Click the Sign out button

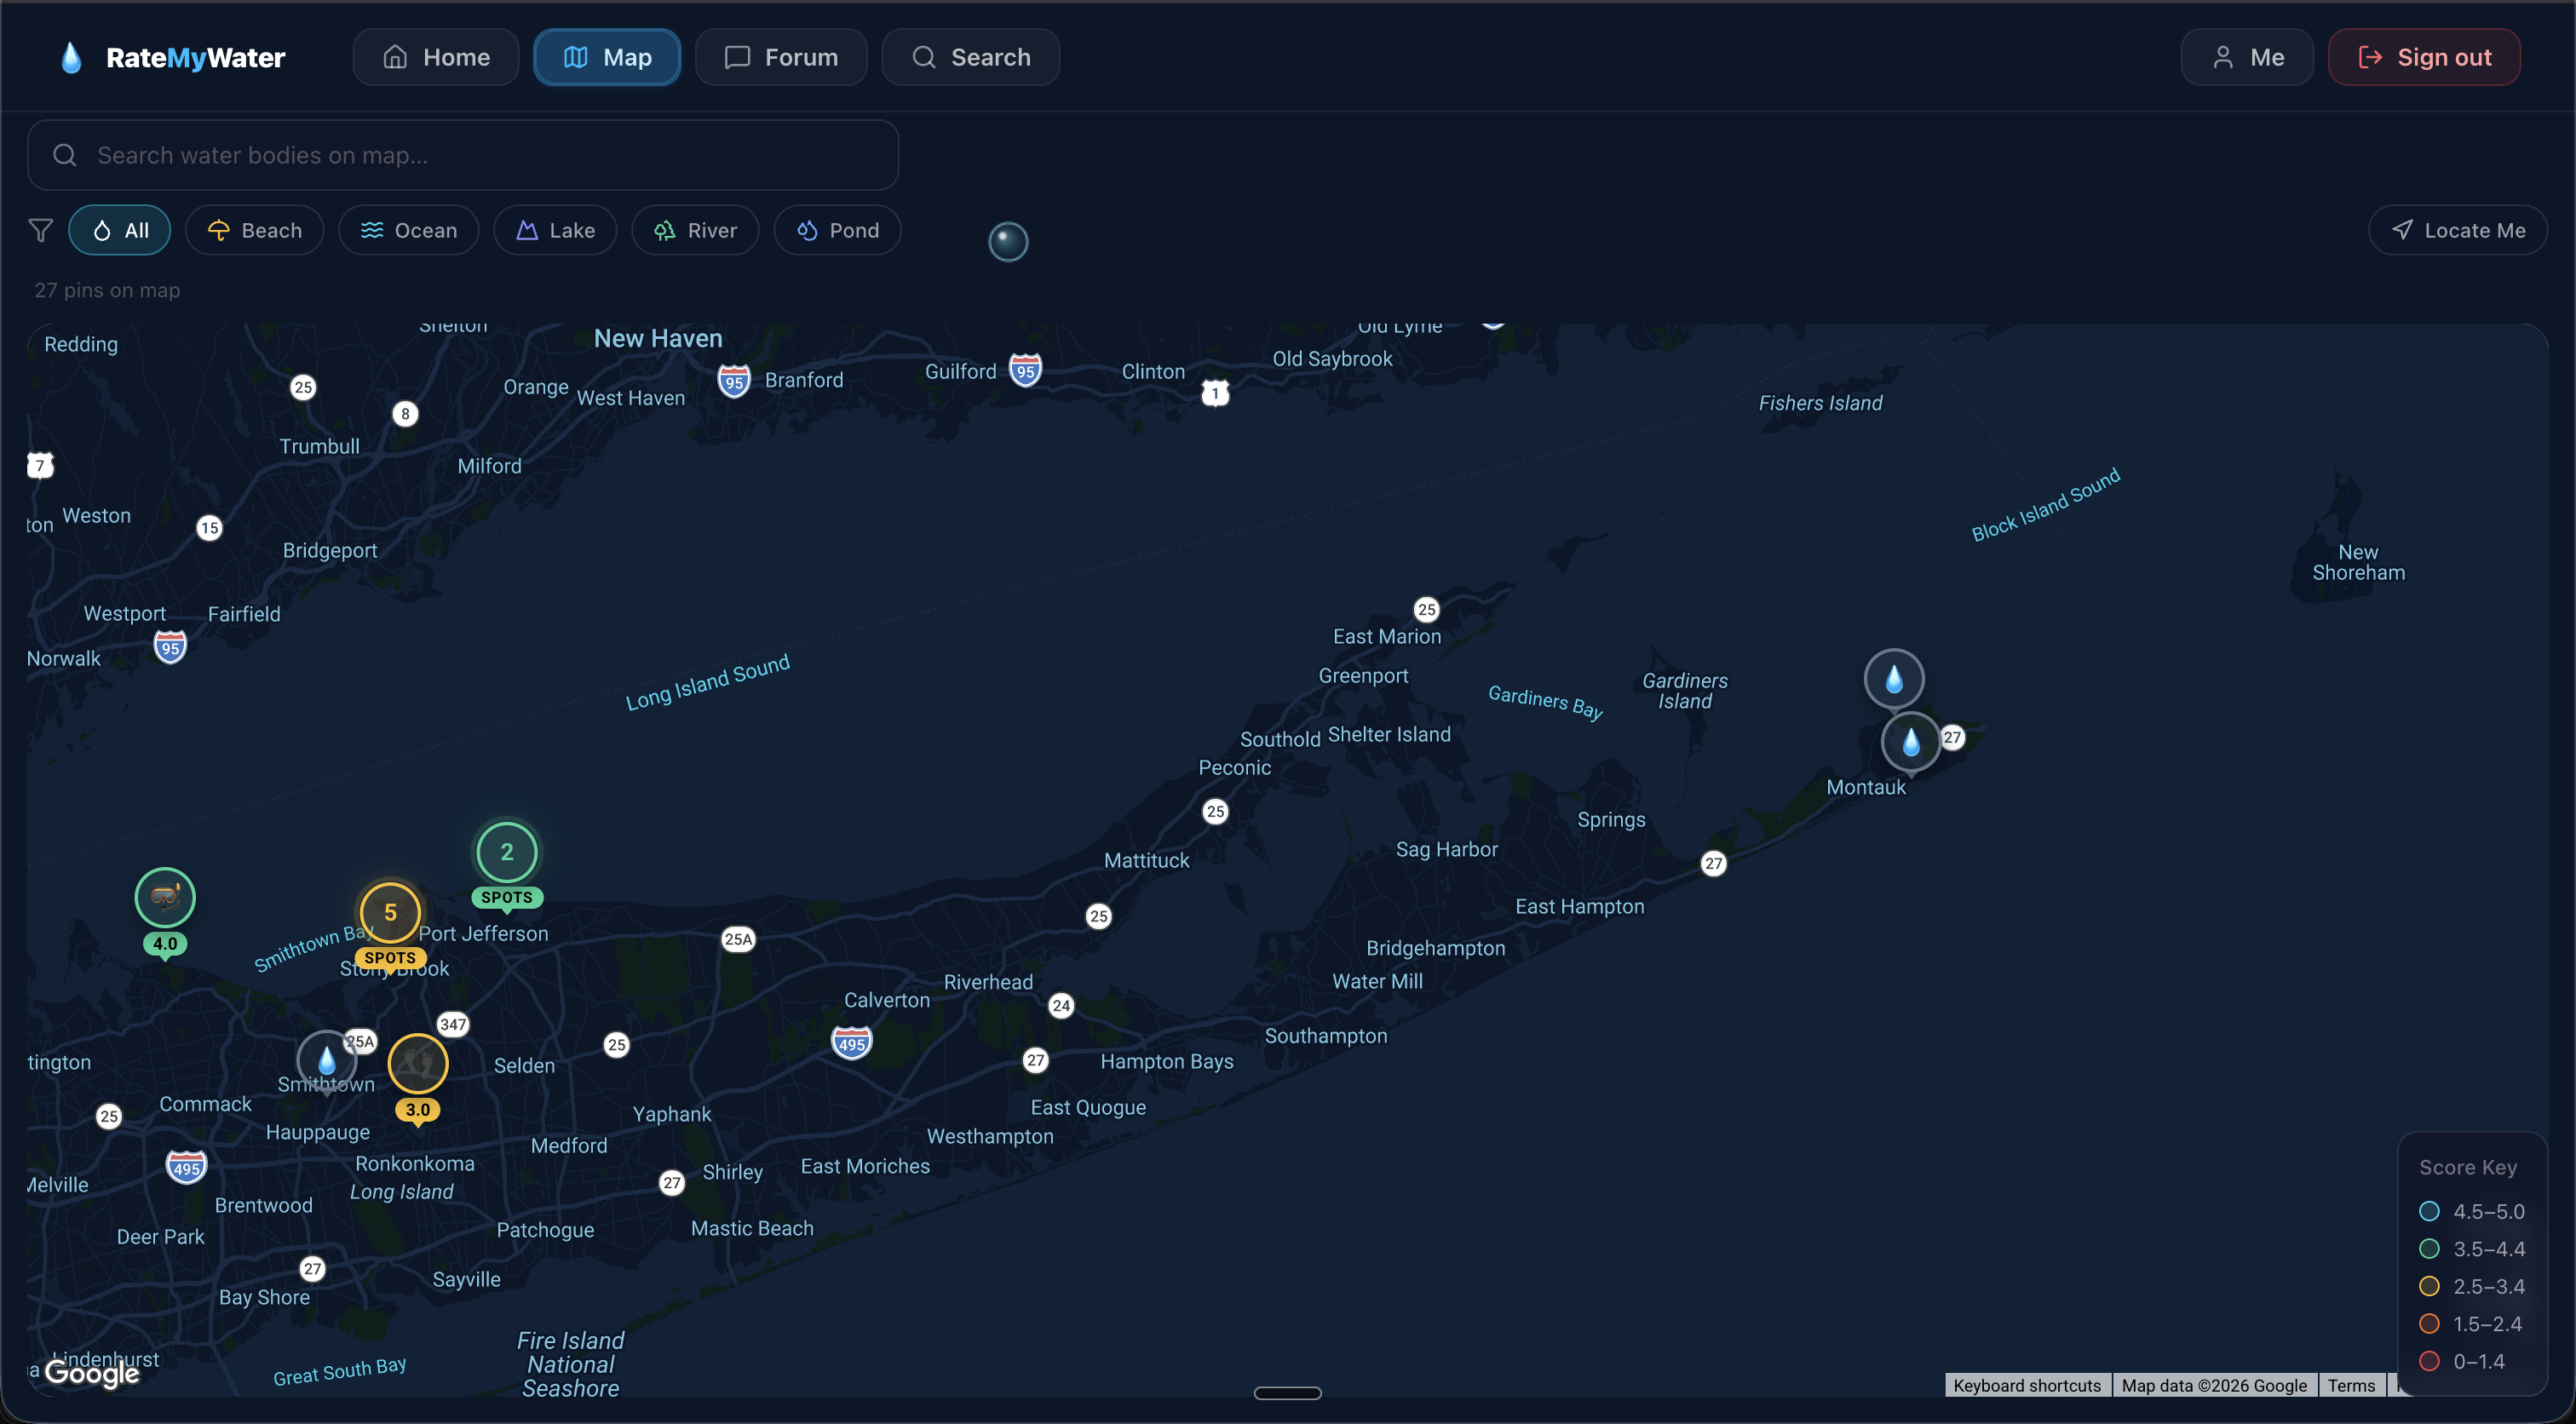coord(2424,57)
